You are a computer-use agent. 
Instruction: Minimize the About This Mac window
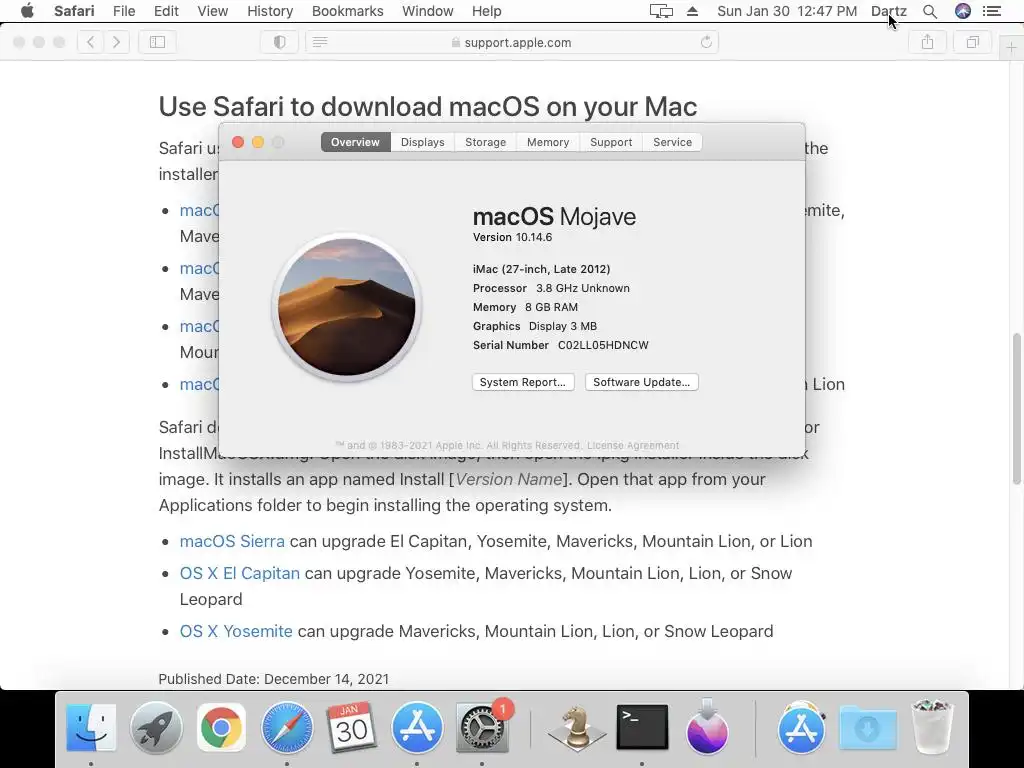258,142
